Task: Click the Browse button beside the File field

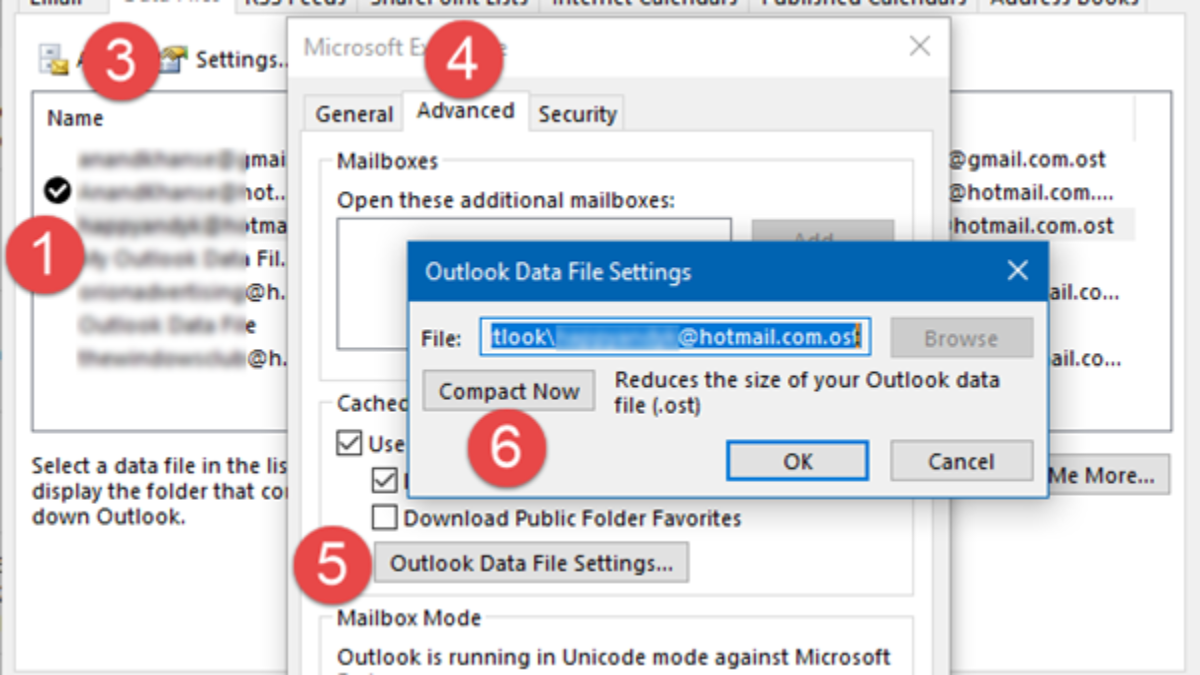Action: coord(961,338)
